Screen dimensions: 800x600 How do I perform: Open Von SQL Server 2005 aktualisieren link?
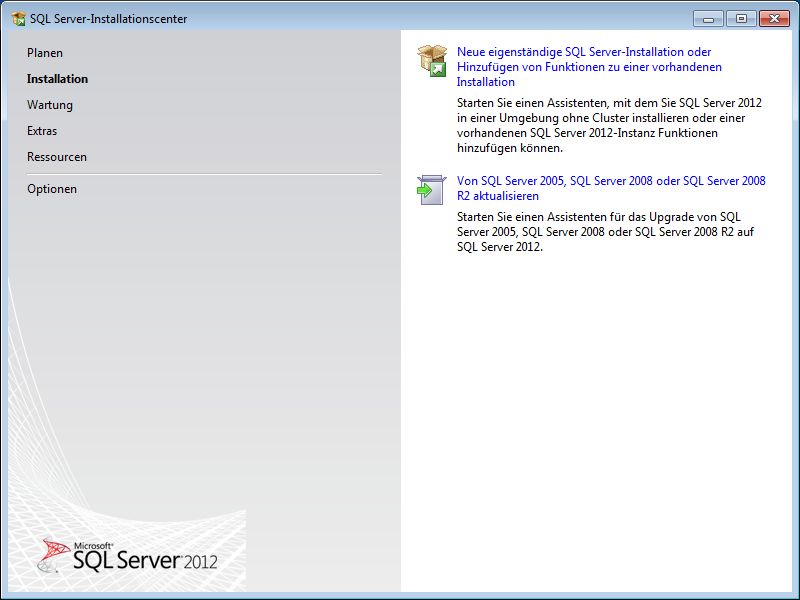click(611, 188)
